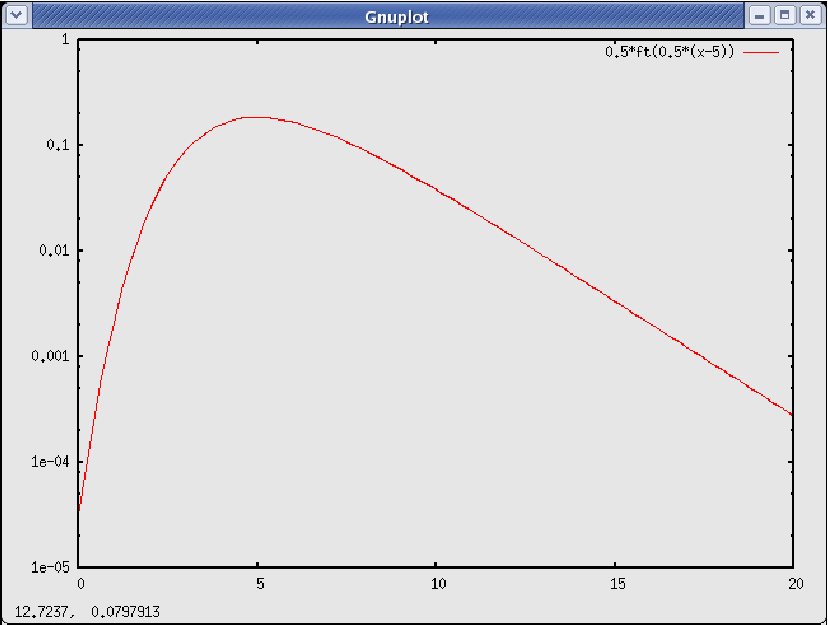
Task: Minimize the Gnuplot window
Action: point(759,15)
